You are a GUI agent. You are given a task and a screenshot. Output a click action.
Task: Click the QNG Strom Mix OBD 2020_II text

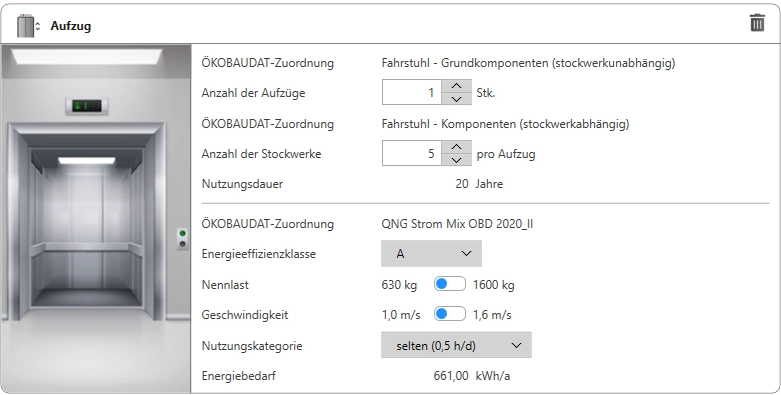tap(457, 224)
